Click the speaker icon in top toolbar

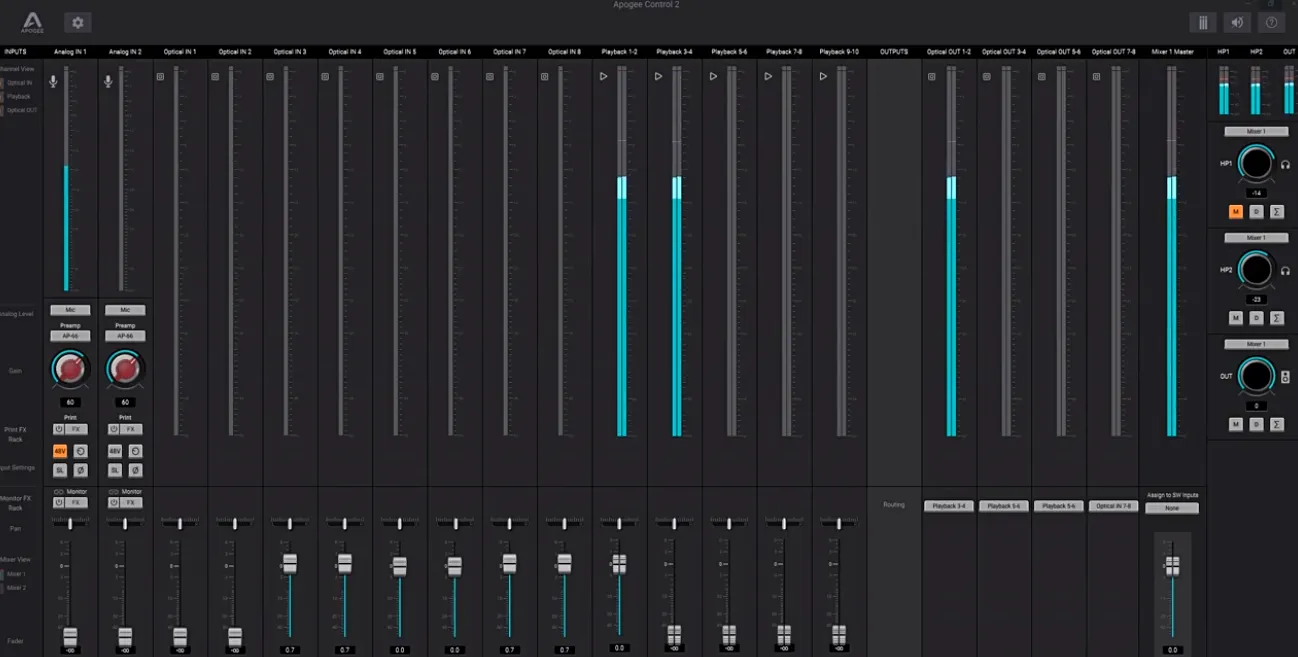click(1237, 22)
